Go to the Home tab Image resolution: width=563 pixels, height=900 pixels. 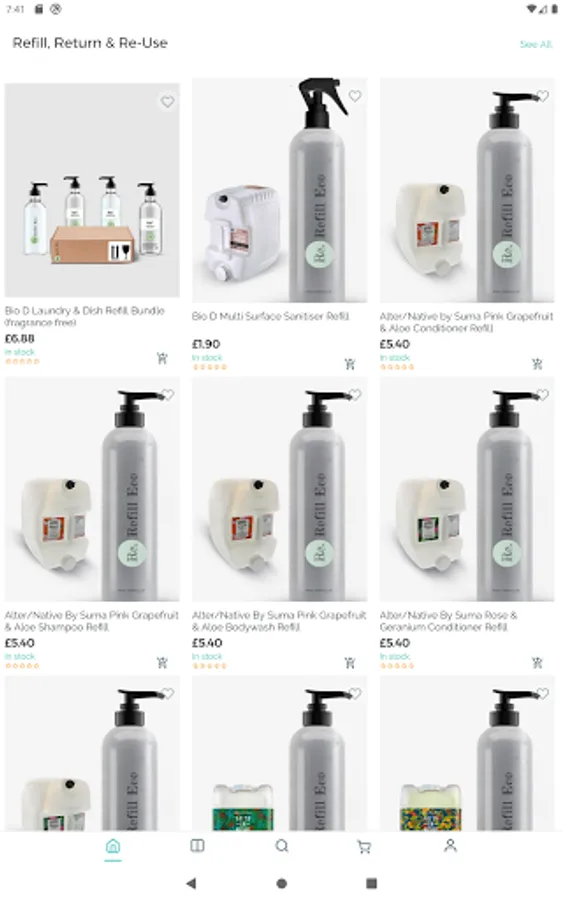113,846
